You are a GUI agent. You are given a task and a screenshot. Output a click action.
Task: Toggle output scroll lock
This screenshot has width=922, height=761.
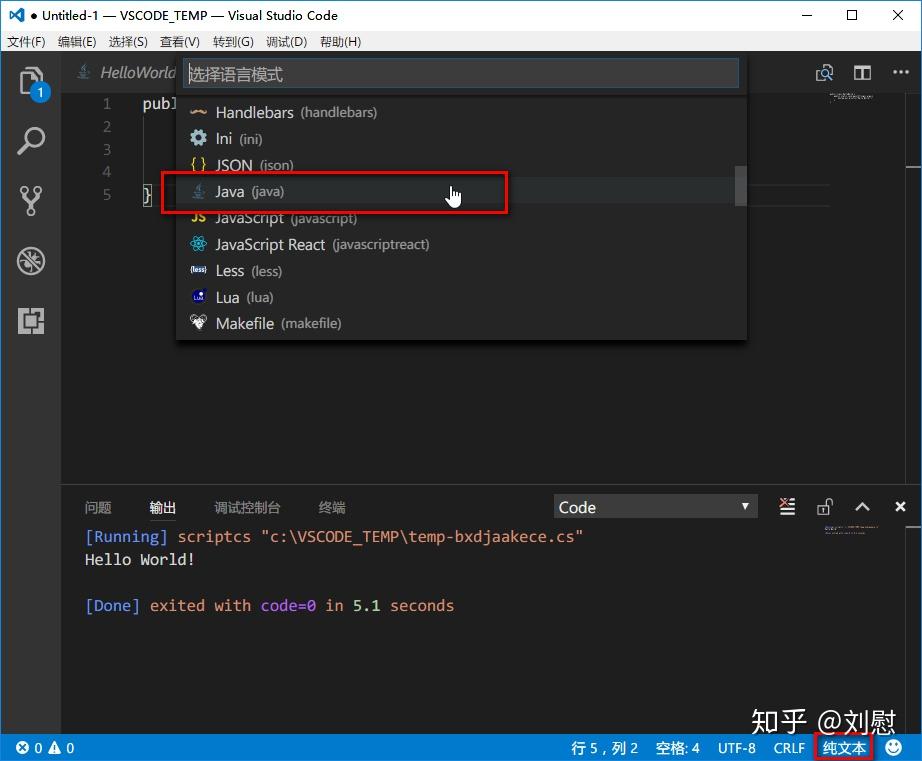(824, 506)
